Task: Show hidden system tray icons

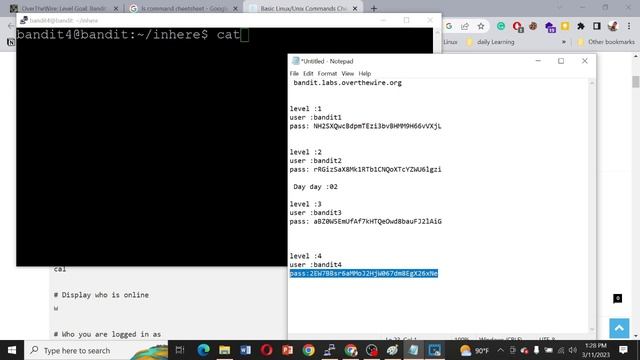Action: pos(500,350)
